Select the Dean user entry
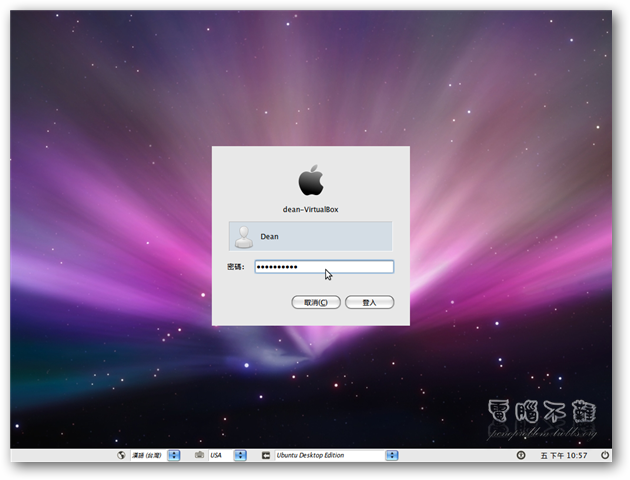The height and width of the screenshot is (480, 630). click(x=311, y=236)
